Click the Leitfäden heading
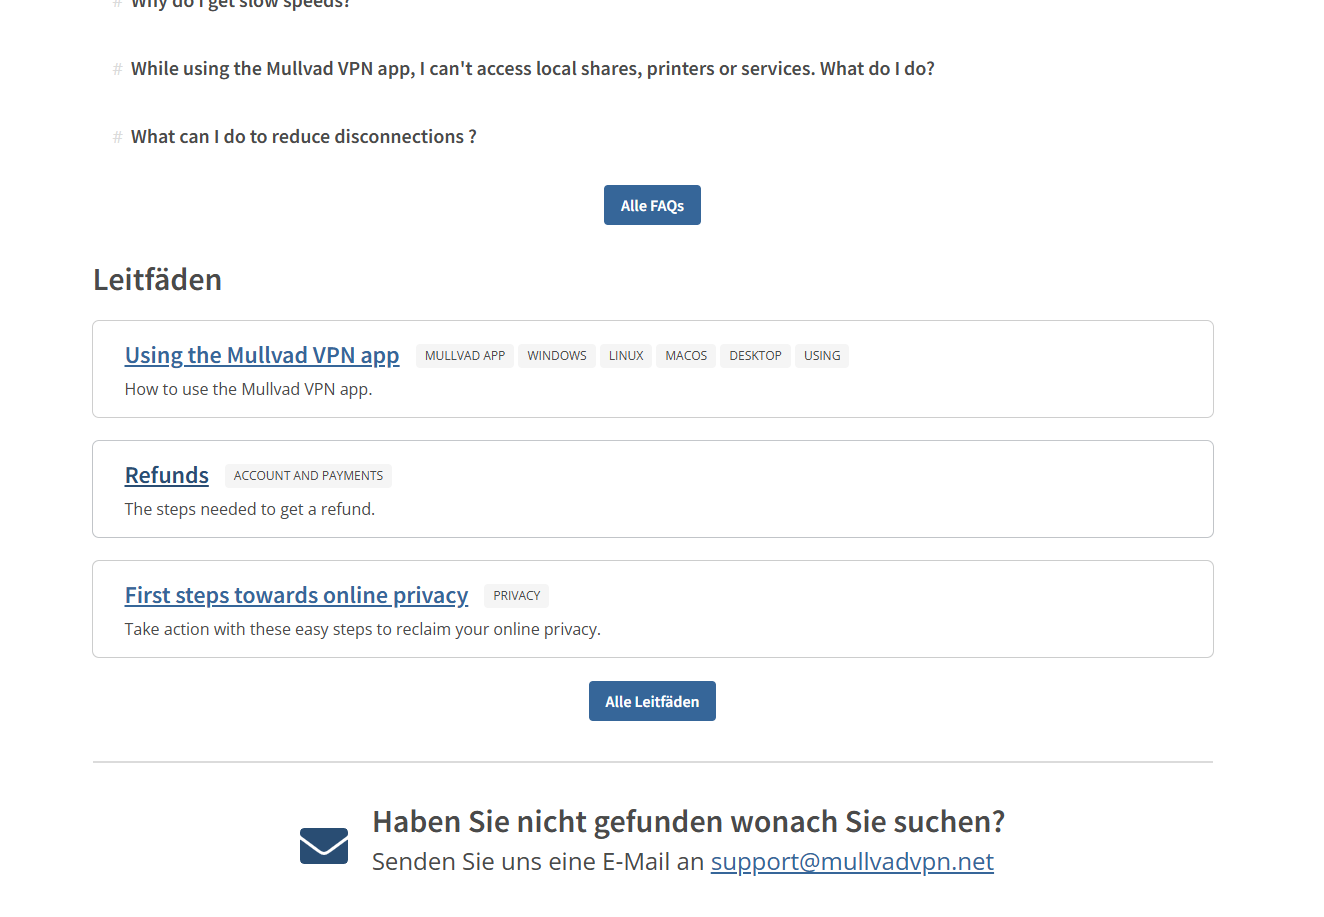The image size is (1324, 917). (157, 279)
